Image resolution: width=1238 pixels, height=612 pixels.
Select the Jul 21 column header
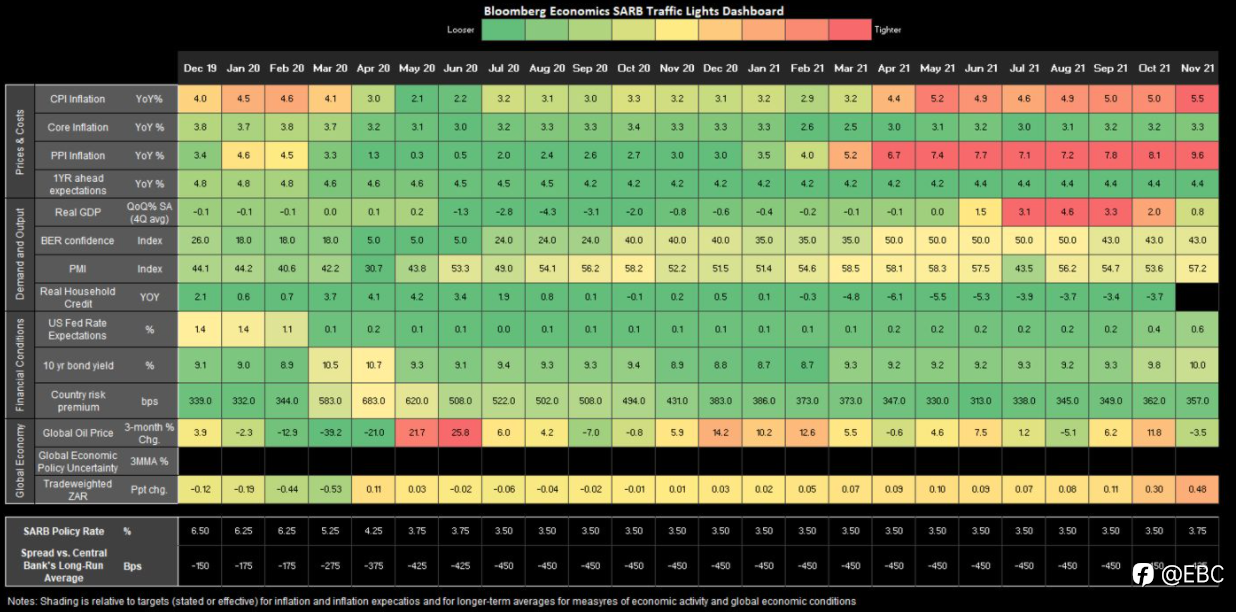click(x=1023, y=68)
